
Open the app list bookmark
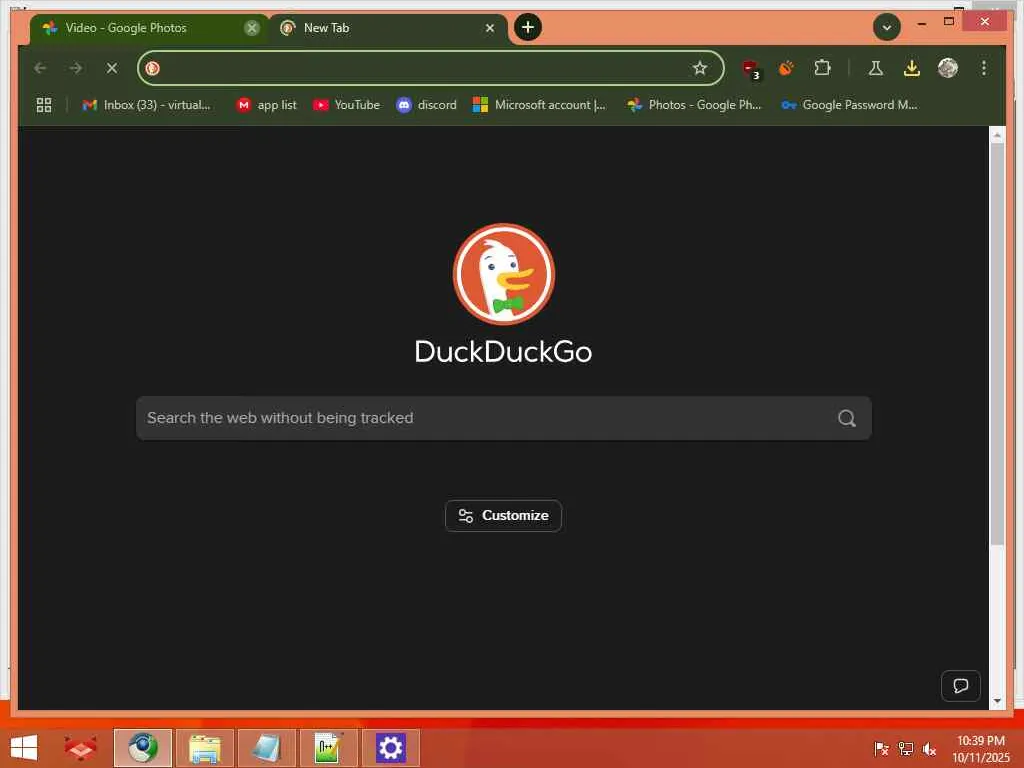pos(266,105)
